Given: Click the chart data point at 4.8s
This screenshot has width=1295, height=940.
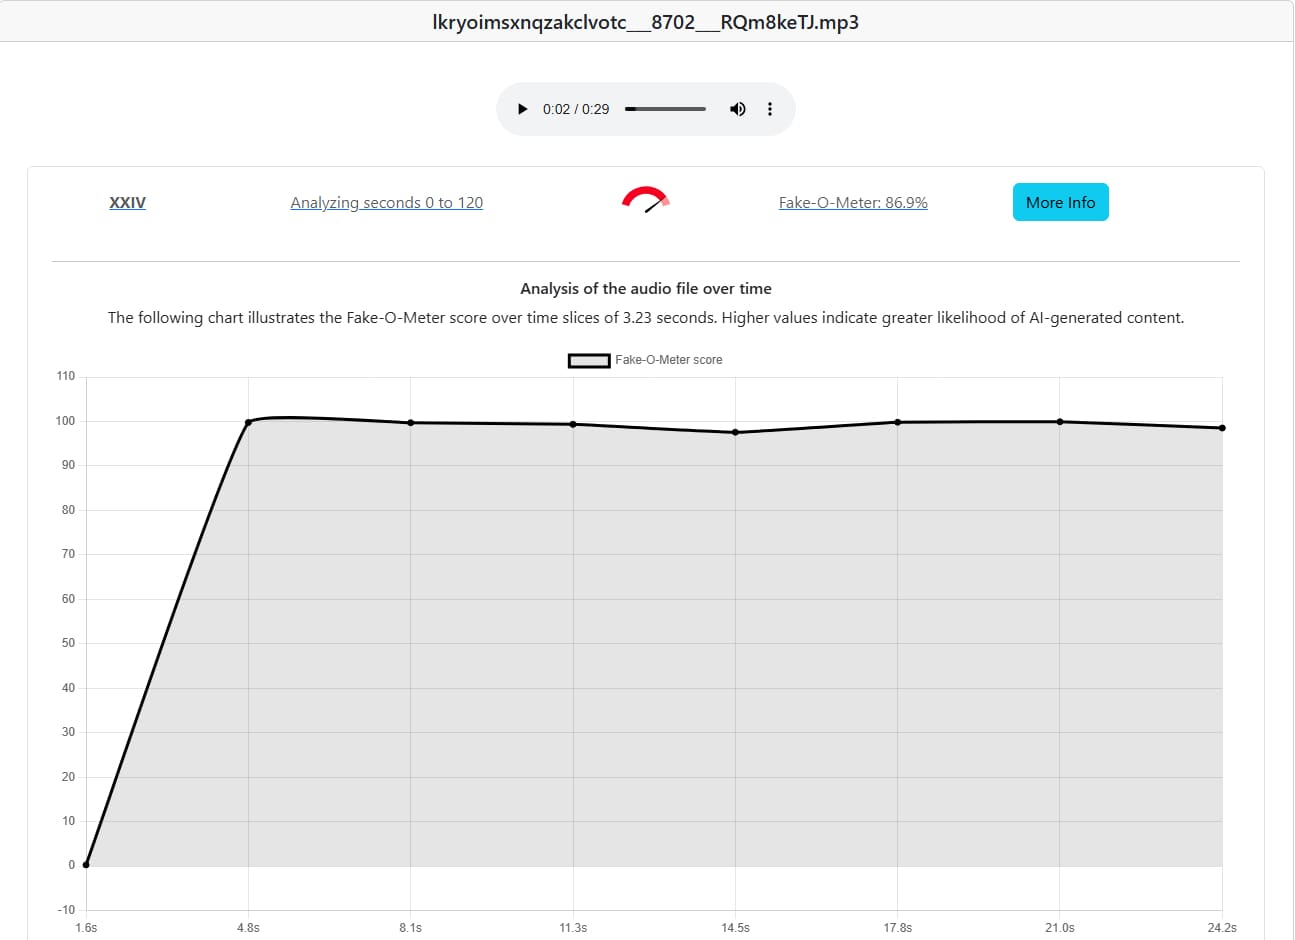Looking at the screenshot, I should pos(248,422).
